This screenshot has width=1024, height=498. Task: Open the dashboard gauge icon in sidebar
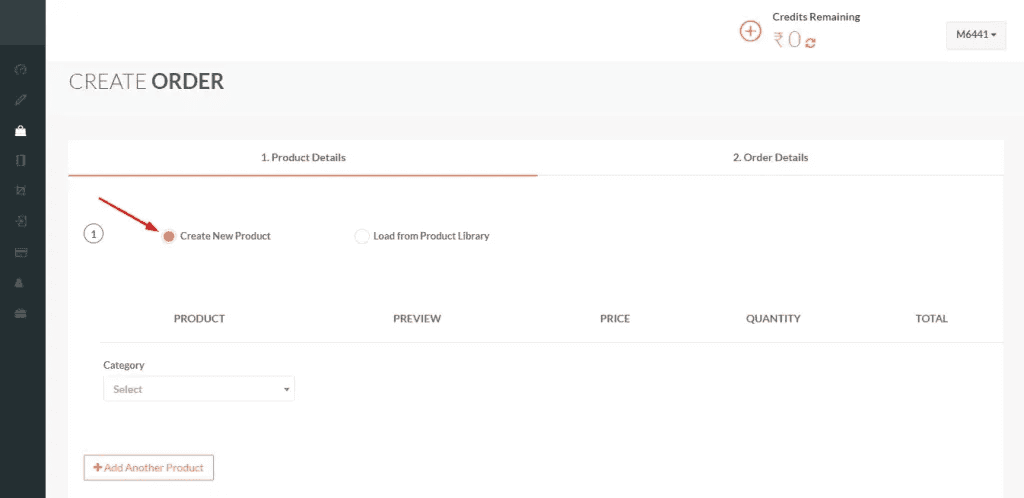21,69
